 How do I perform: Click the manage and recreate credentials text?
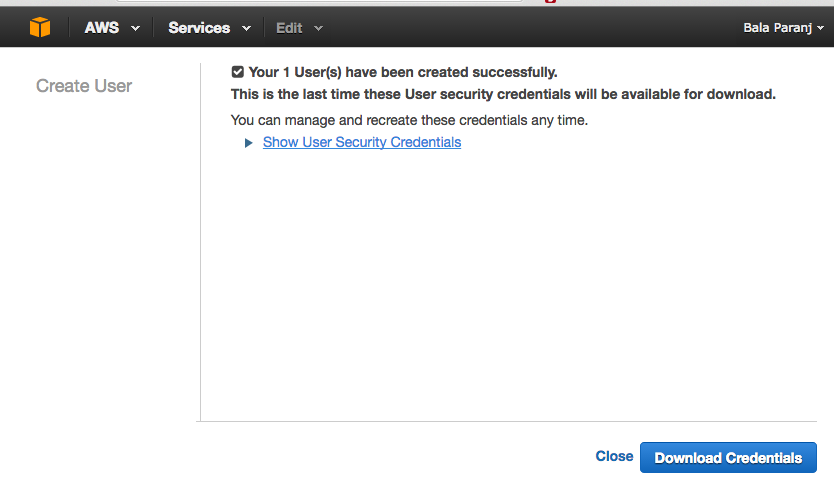[x=409, y=120]
